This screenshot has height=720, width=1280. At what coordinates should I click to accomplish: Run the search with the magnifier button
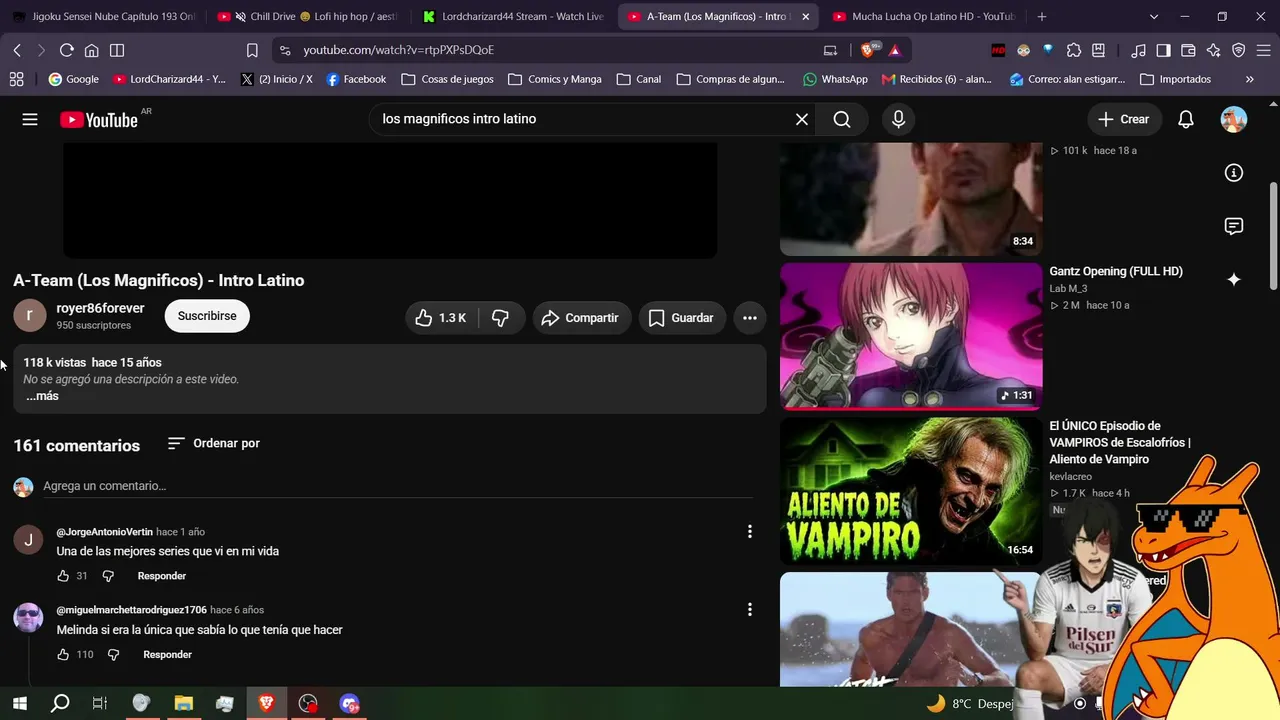[842, 119]
